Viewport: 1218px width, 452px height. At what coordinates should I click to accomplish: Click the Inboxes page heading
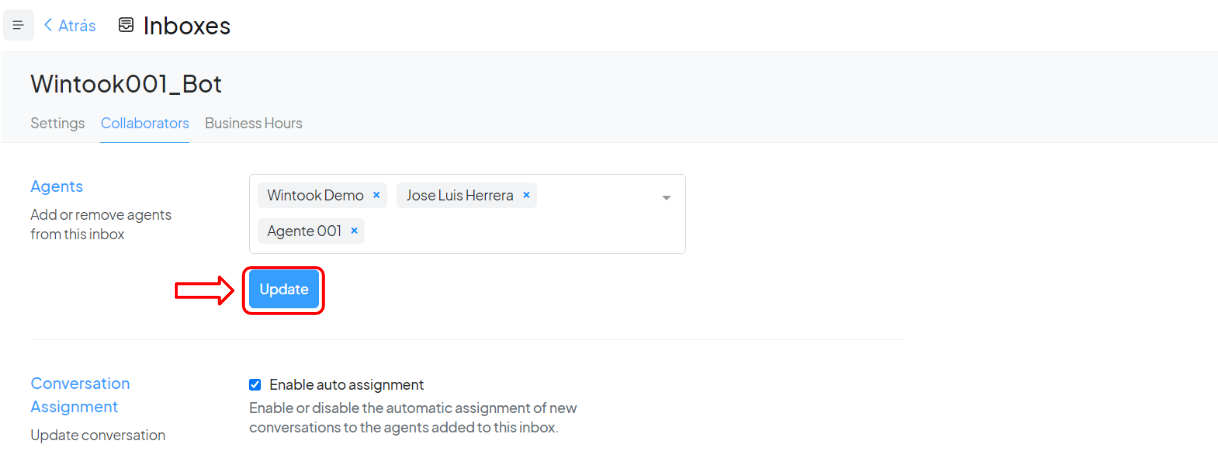coord(187,26)
